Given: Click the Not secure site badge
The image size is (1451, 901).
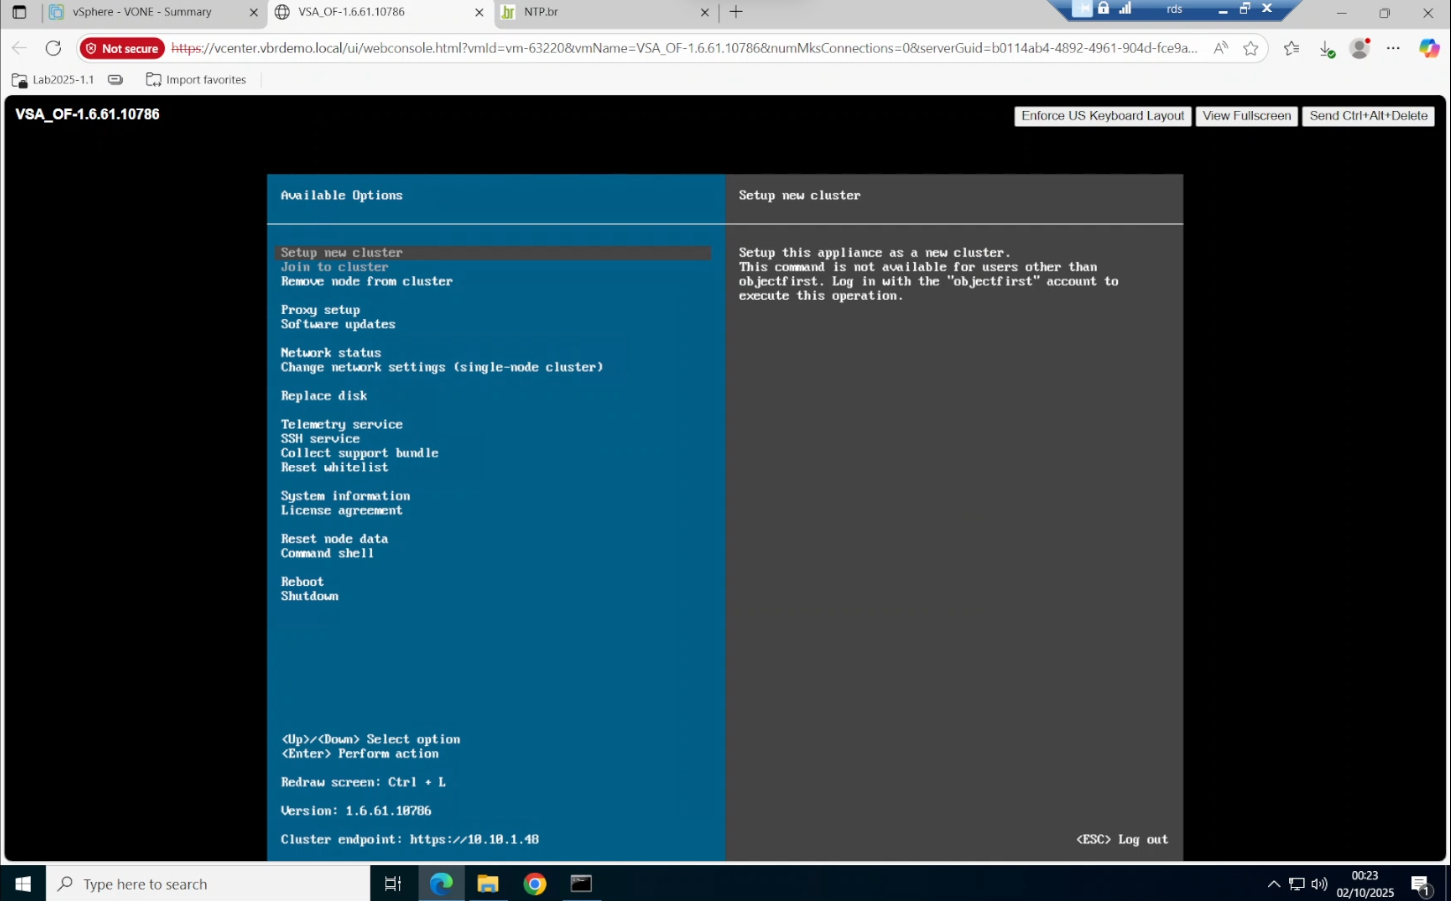Looking at the screenshot, I should pos(122,48).
